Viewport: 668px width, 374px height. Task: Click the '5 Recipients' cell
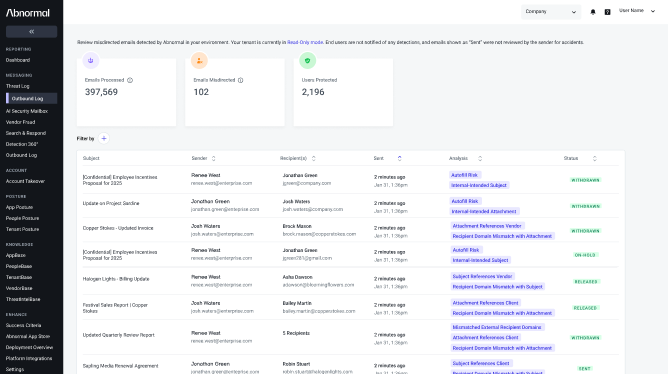click(x=296, y=333)
